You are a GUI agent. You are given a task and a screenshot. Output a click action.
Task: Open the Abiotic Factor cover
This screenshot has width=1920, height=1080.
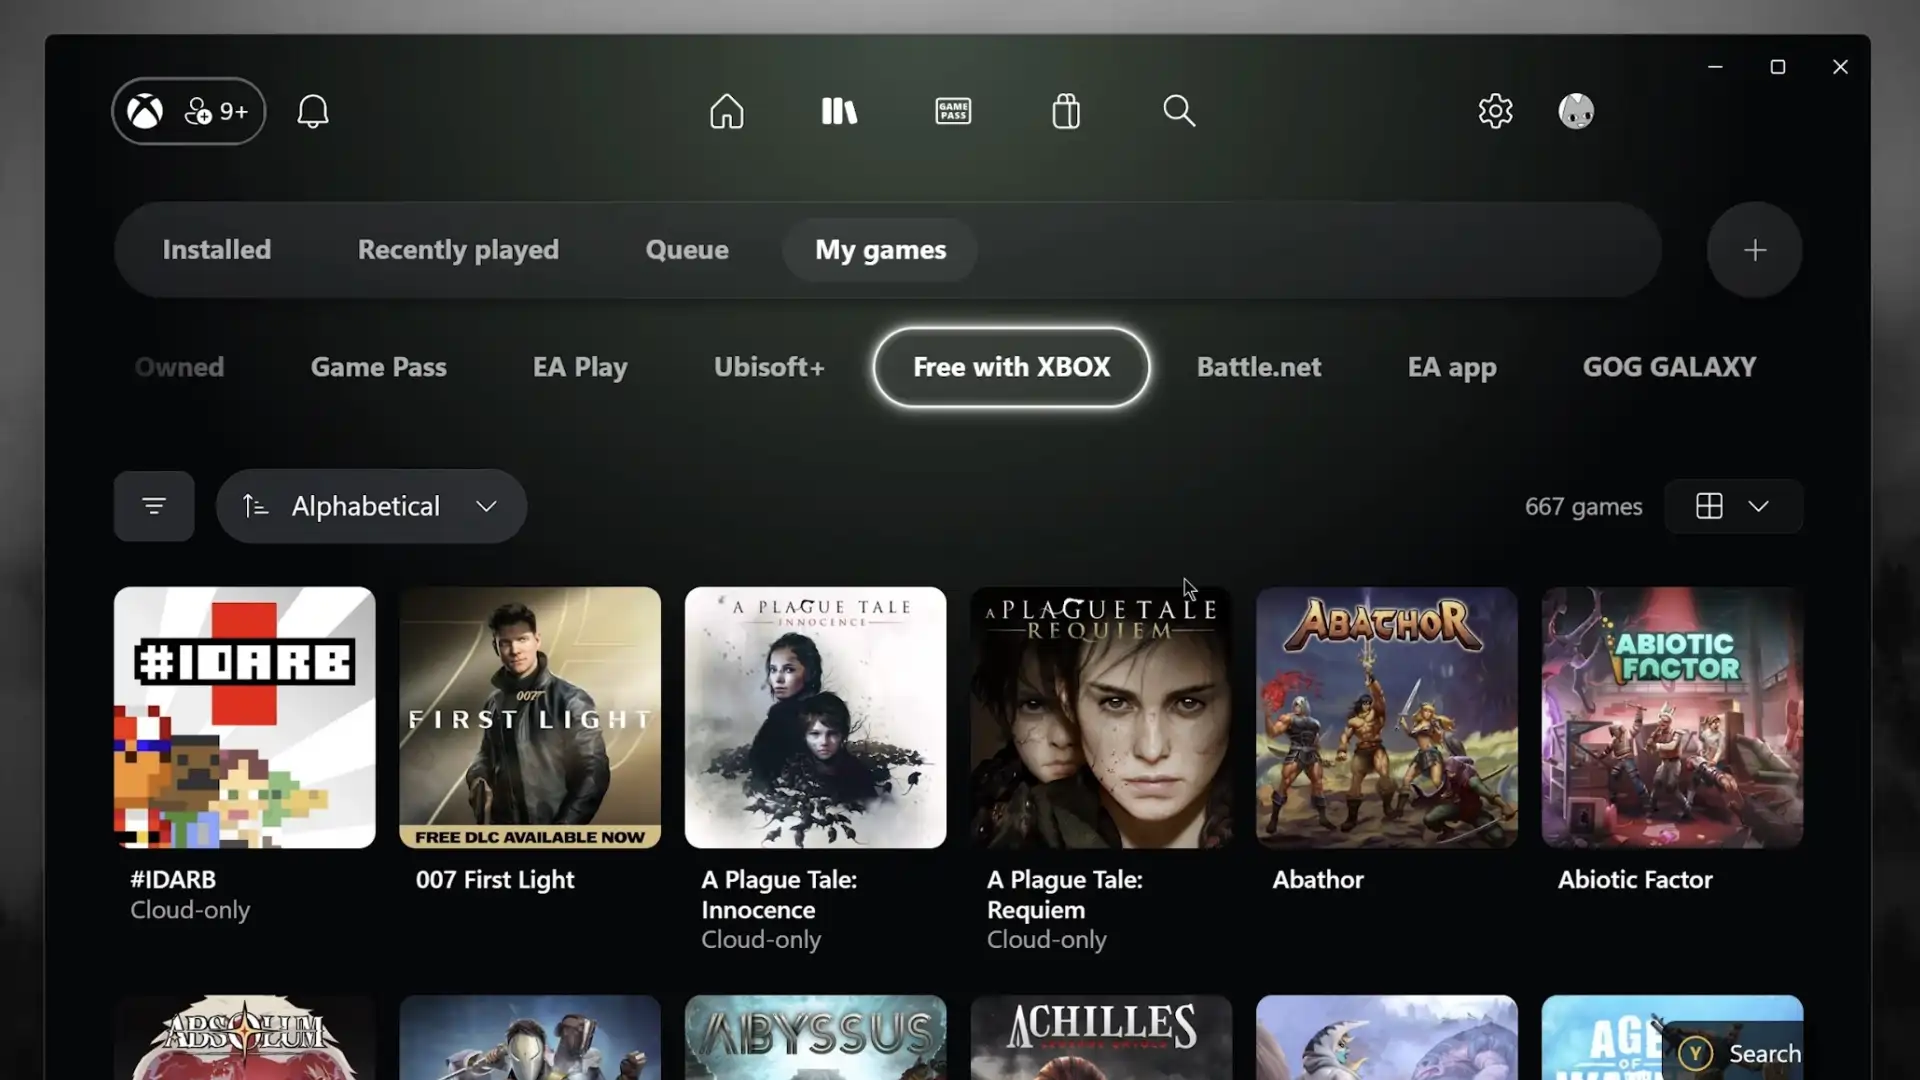click(1672, 718)
